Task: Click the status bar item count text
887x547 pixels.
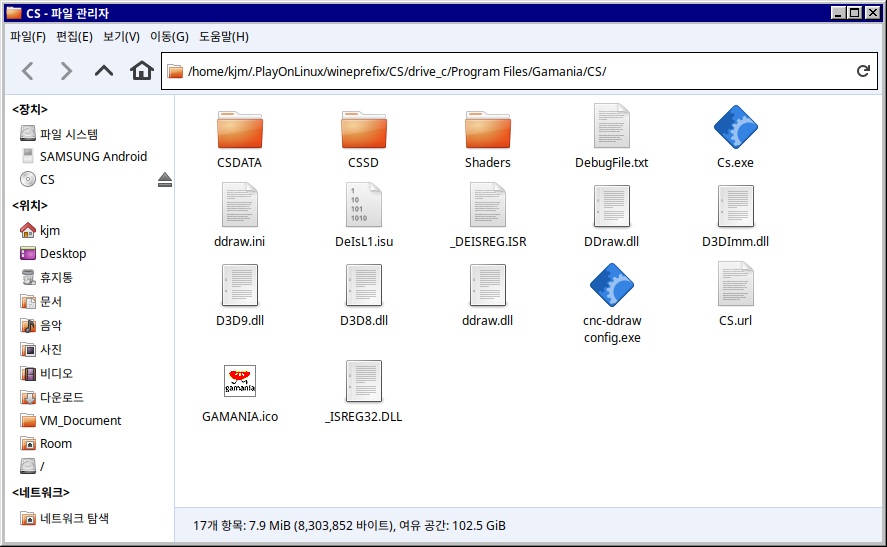Action: (x=349, y=526)
